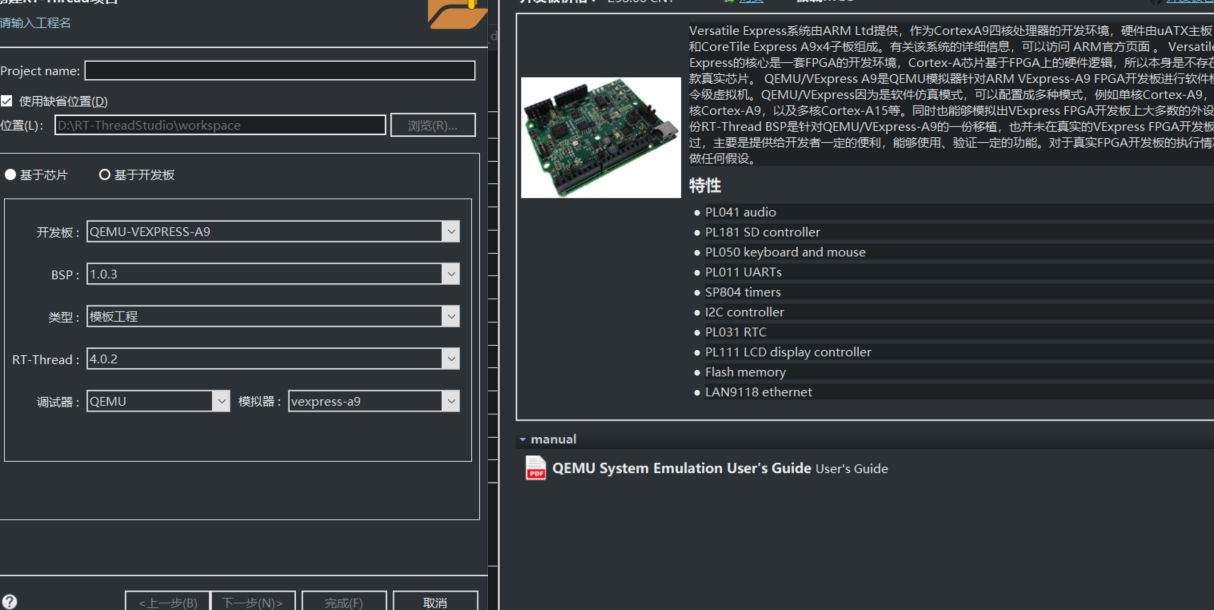
Task: Uncheck 使用缺省位置 default location option
Action: tap(8, 101)
